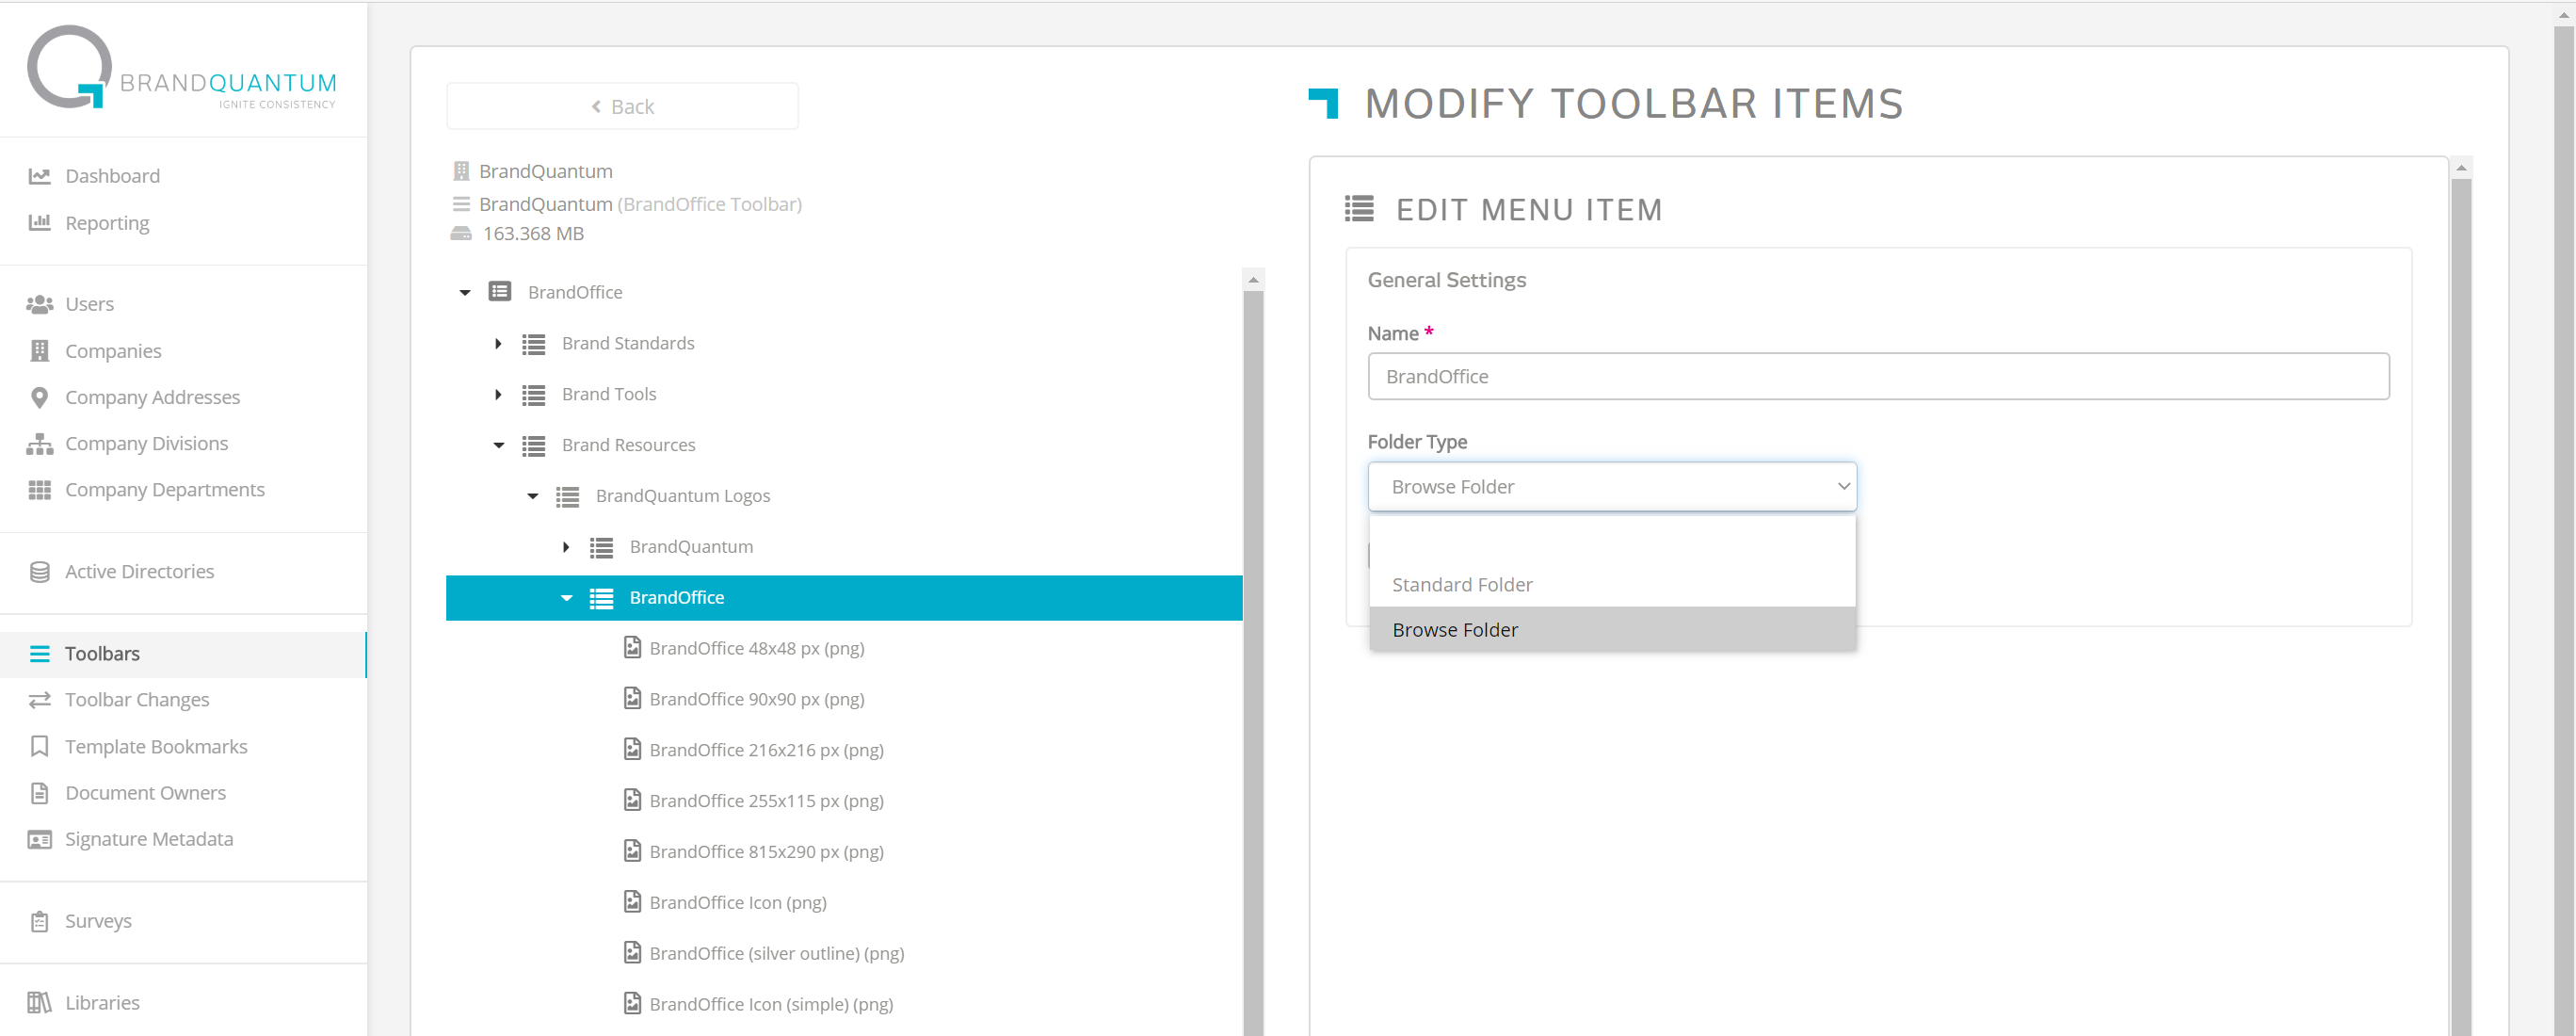Click the Company Addresses pin icon

[x=39, y=397]
